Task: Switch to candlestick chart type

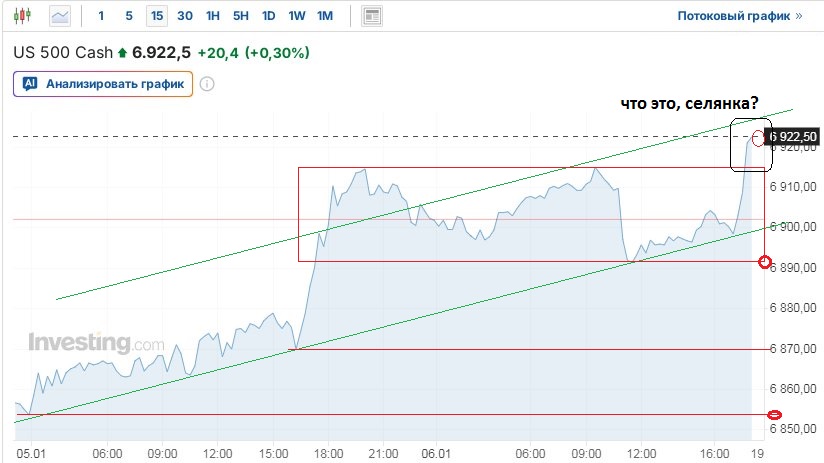Action: 24,16
